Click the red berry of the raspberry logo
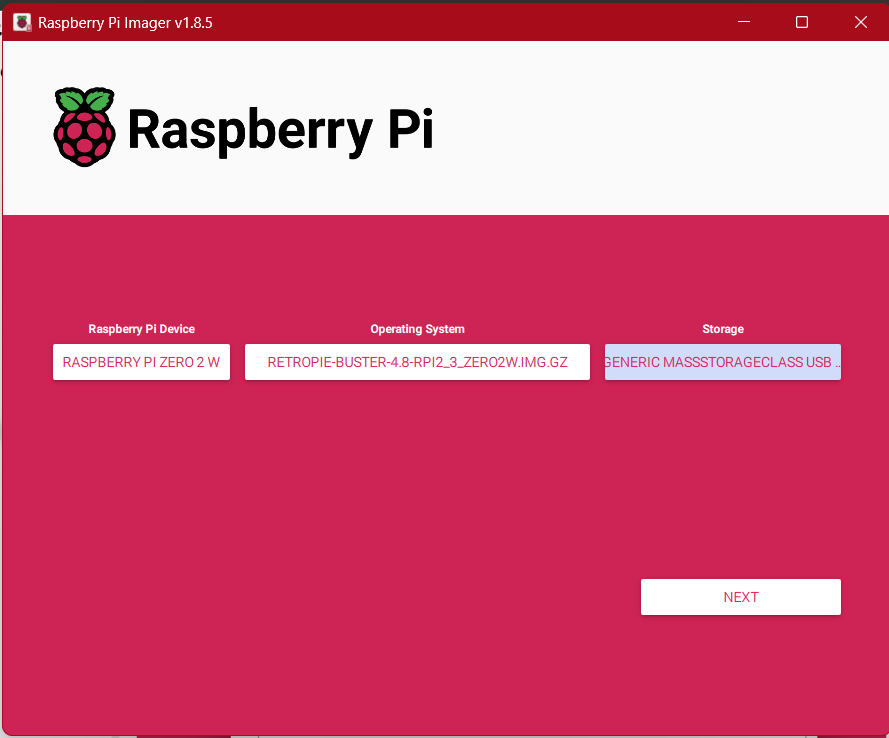Viewport: 889px width, 738px height. pyautogui.click(x=84, y=138)
